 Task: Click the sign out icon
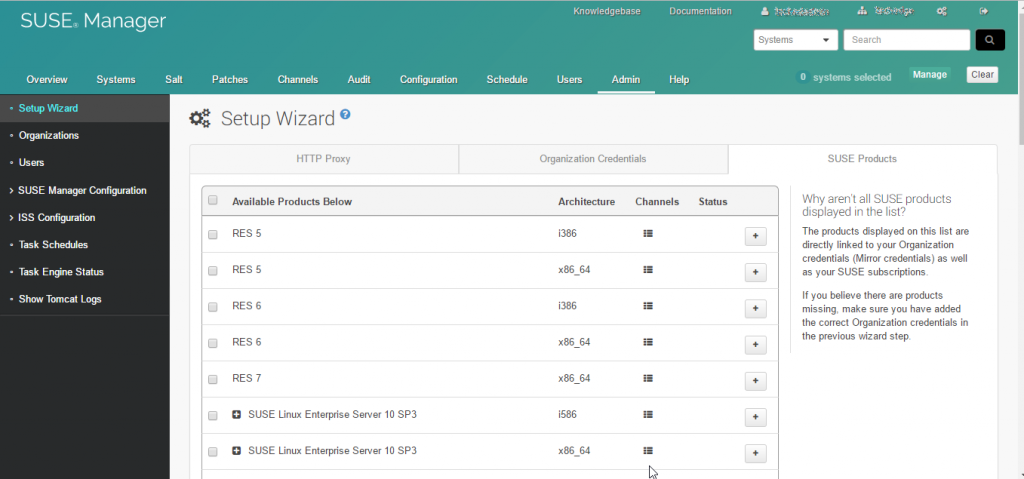(984, 11)
